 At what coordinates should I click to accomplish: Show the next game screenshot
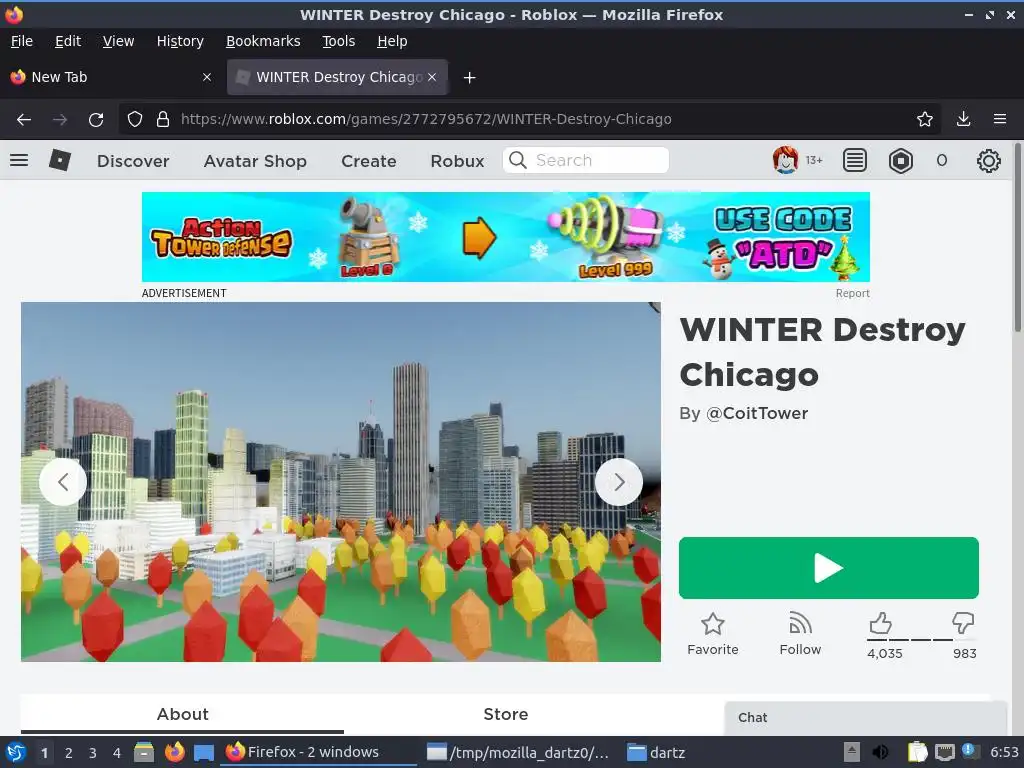pos(618,482)
